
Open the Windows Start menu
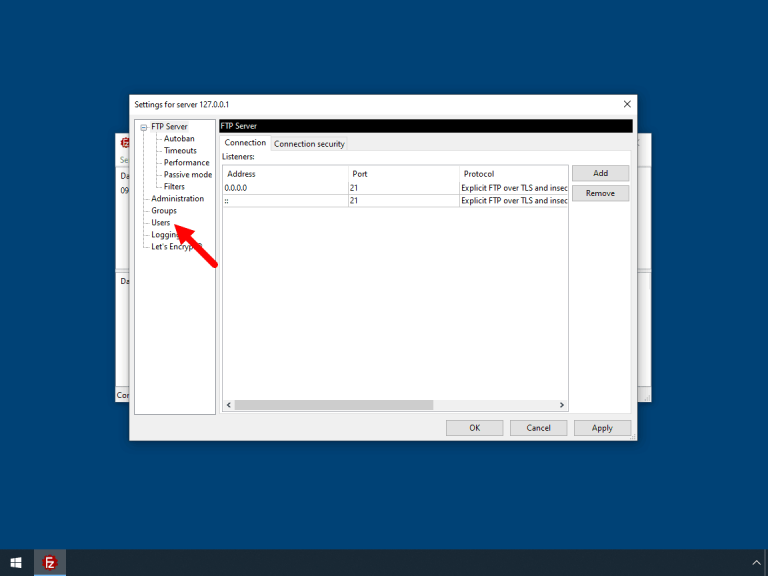[16, 563]
